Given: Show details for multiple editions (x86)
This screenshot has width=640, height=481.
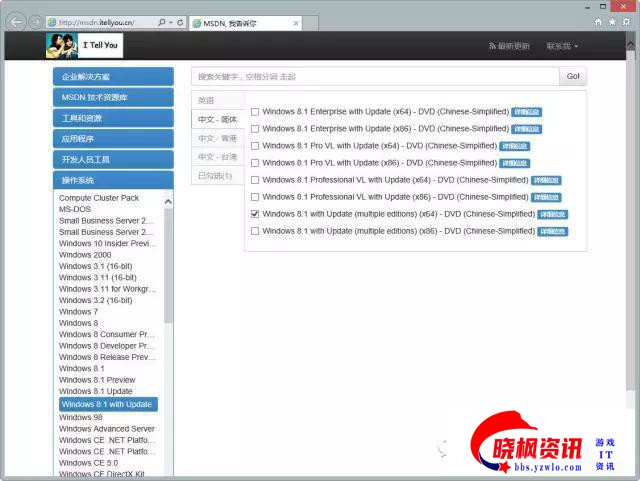Looking at the screenshot, I should pos(553,232).
